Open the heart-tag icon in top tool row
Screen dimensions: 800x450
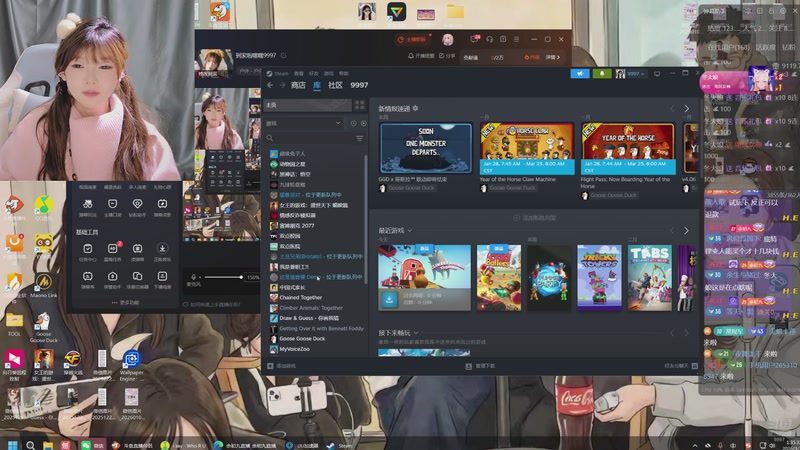(137, 204)
